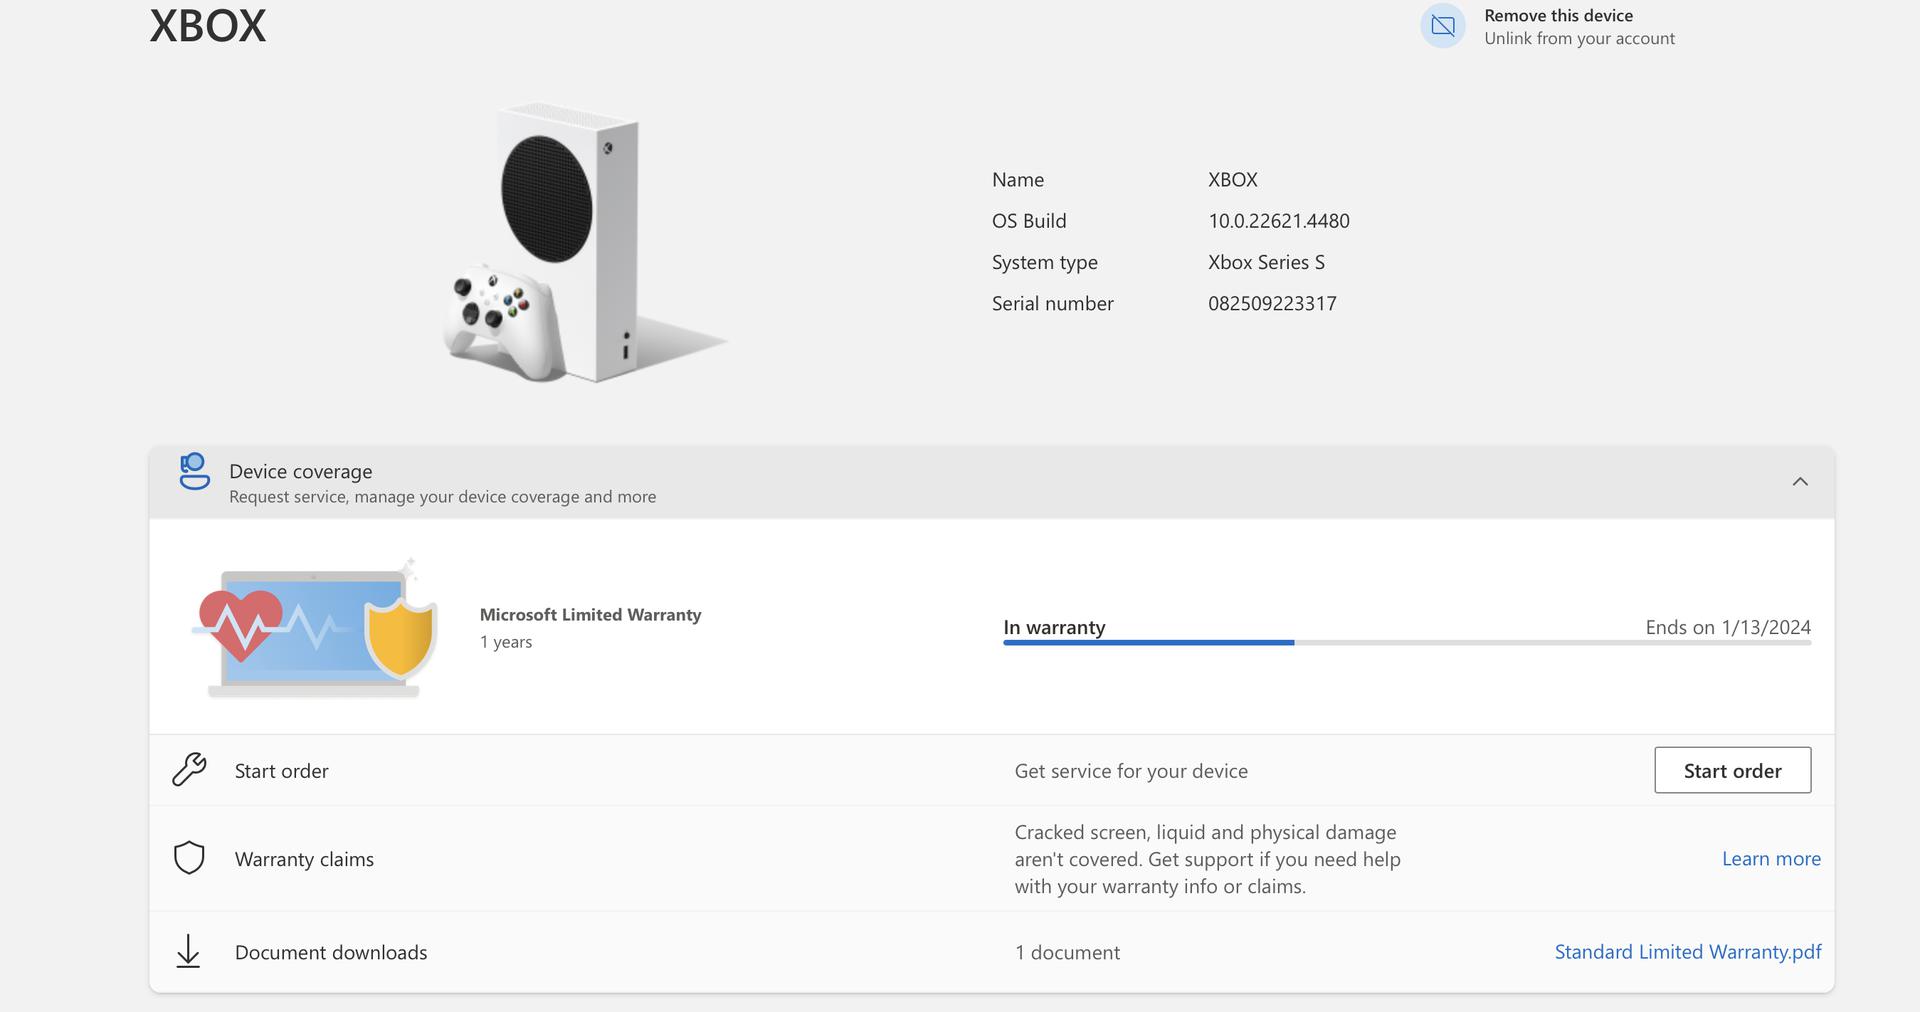
Task: Click the Device coverage person icon
Action: [x=194, y=472]
